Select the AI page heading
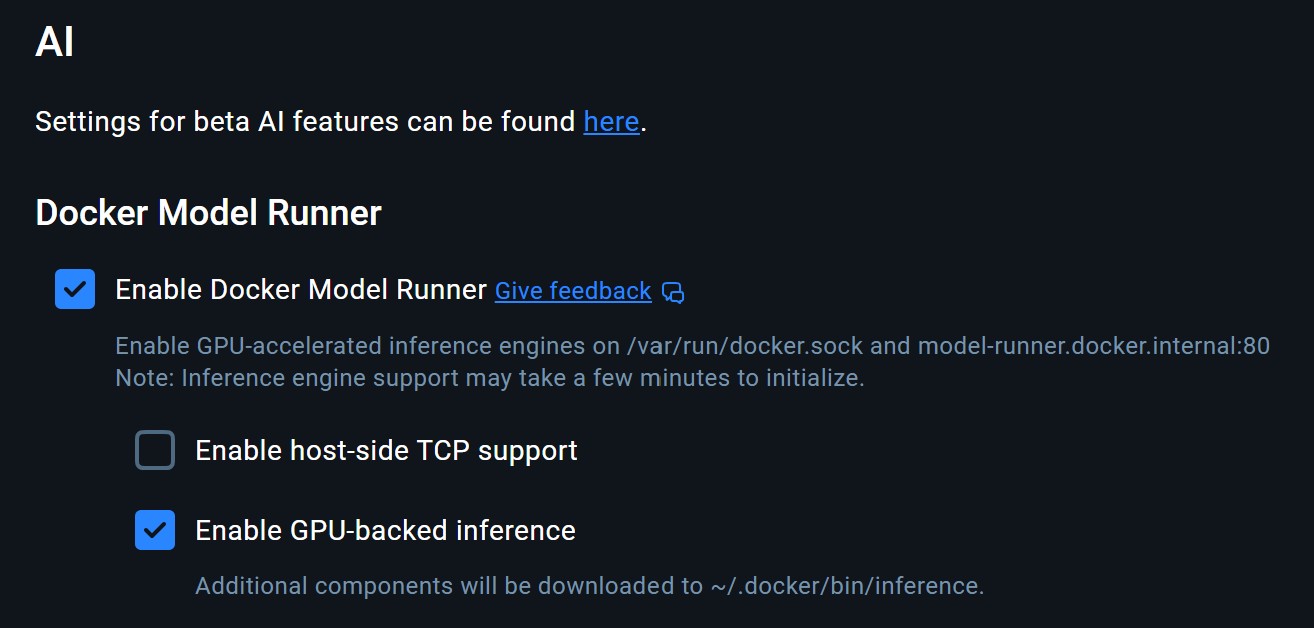Image resolution: width=1314 pixels, height=628 pixels. point(54,43)
